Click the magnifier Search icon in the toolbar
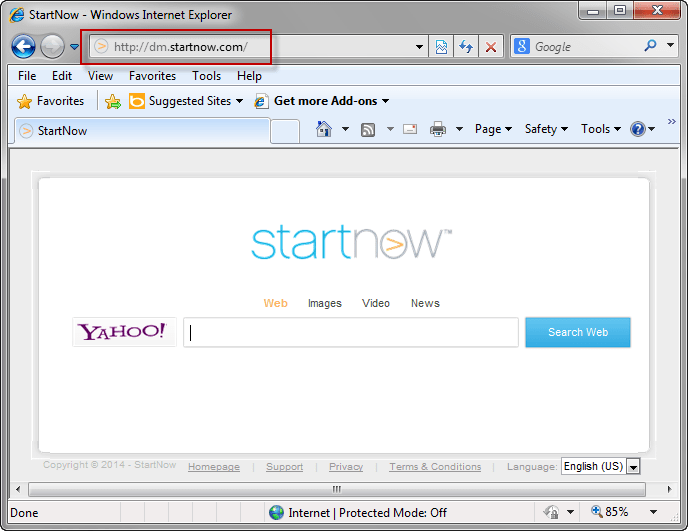688x531 pixels. (650, 45)
